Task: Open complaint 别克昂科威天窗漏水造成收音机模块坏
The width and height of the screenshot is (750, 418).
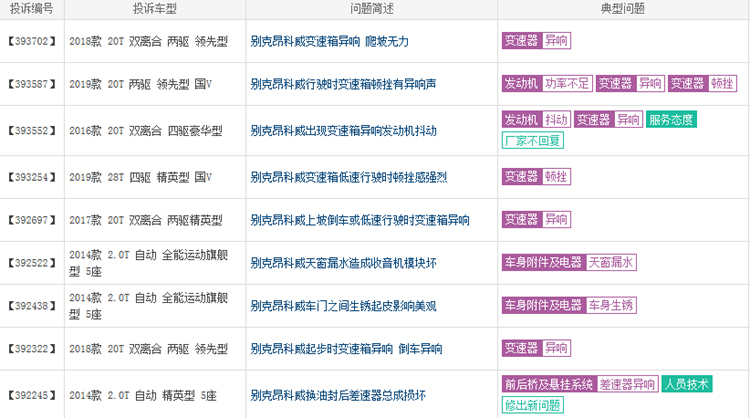Action: [343, 263]
